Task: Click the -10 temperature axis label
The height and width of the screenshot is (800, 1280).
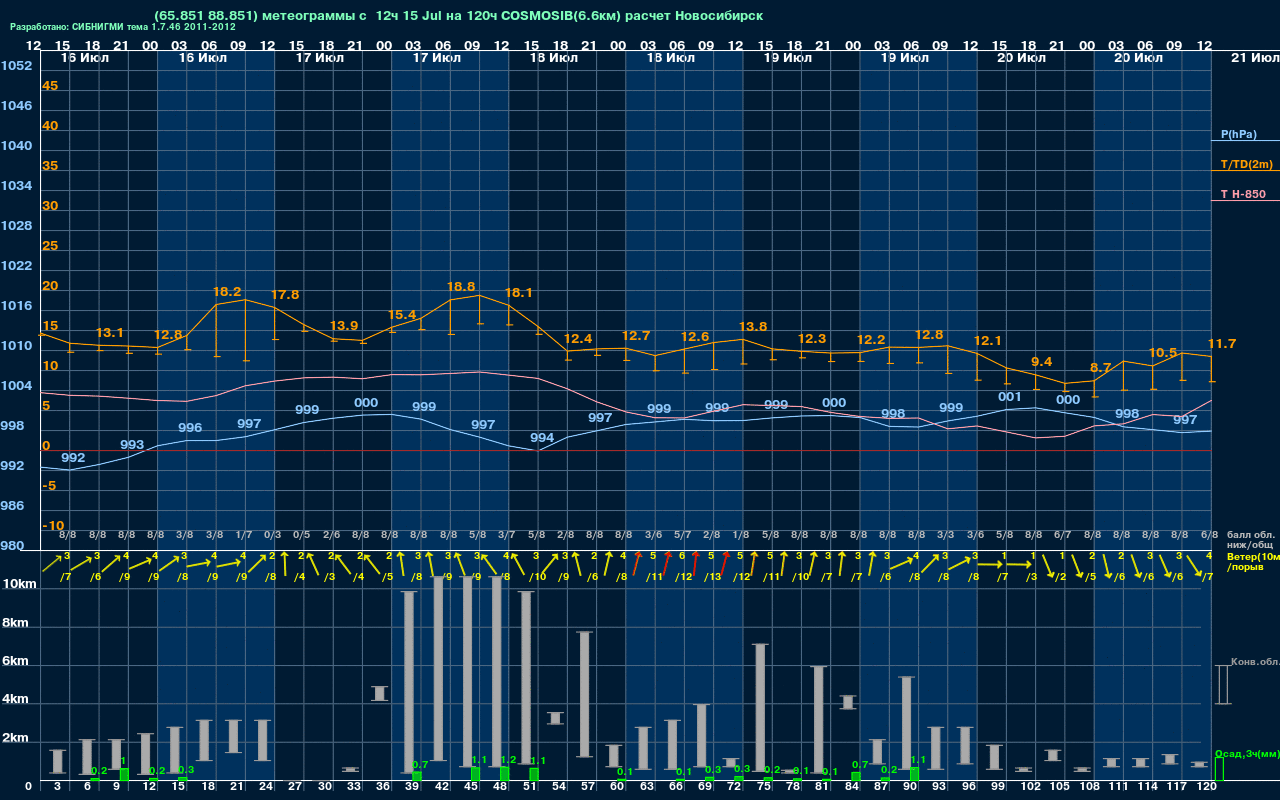Action: 53,526
